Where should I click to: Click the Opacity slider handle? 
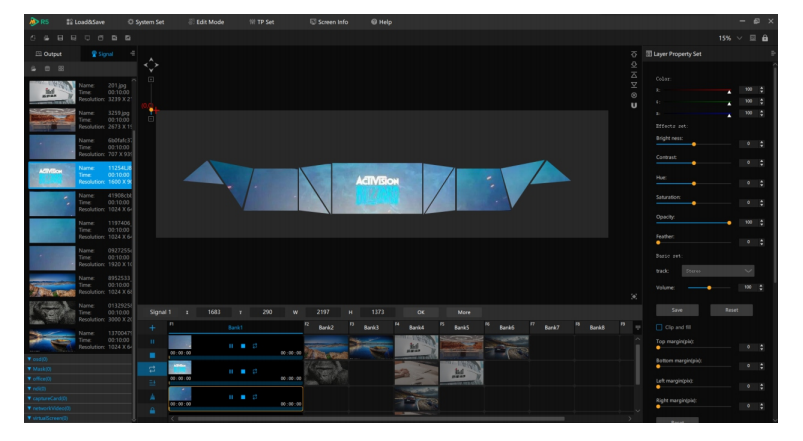729,223
